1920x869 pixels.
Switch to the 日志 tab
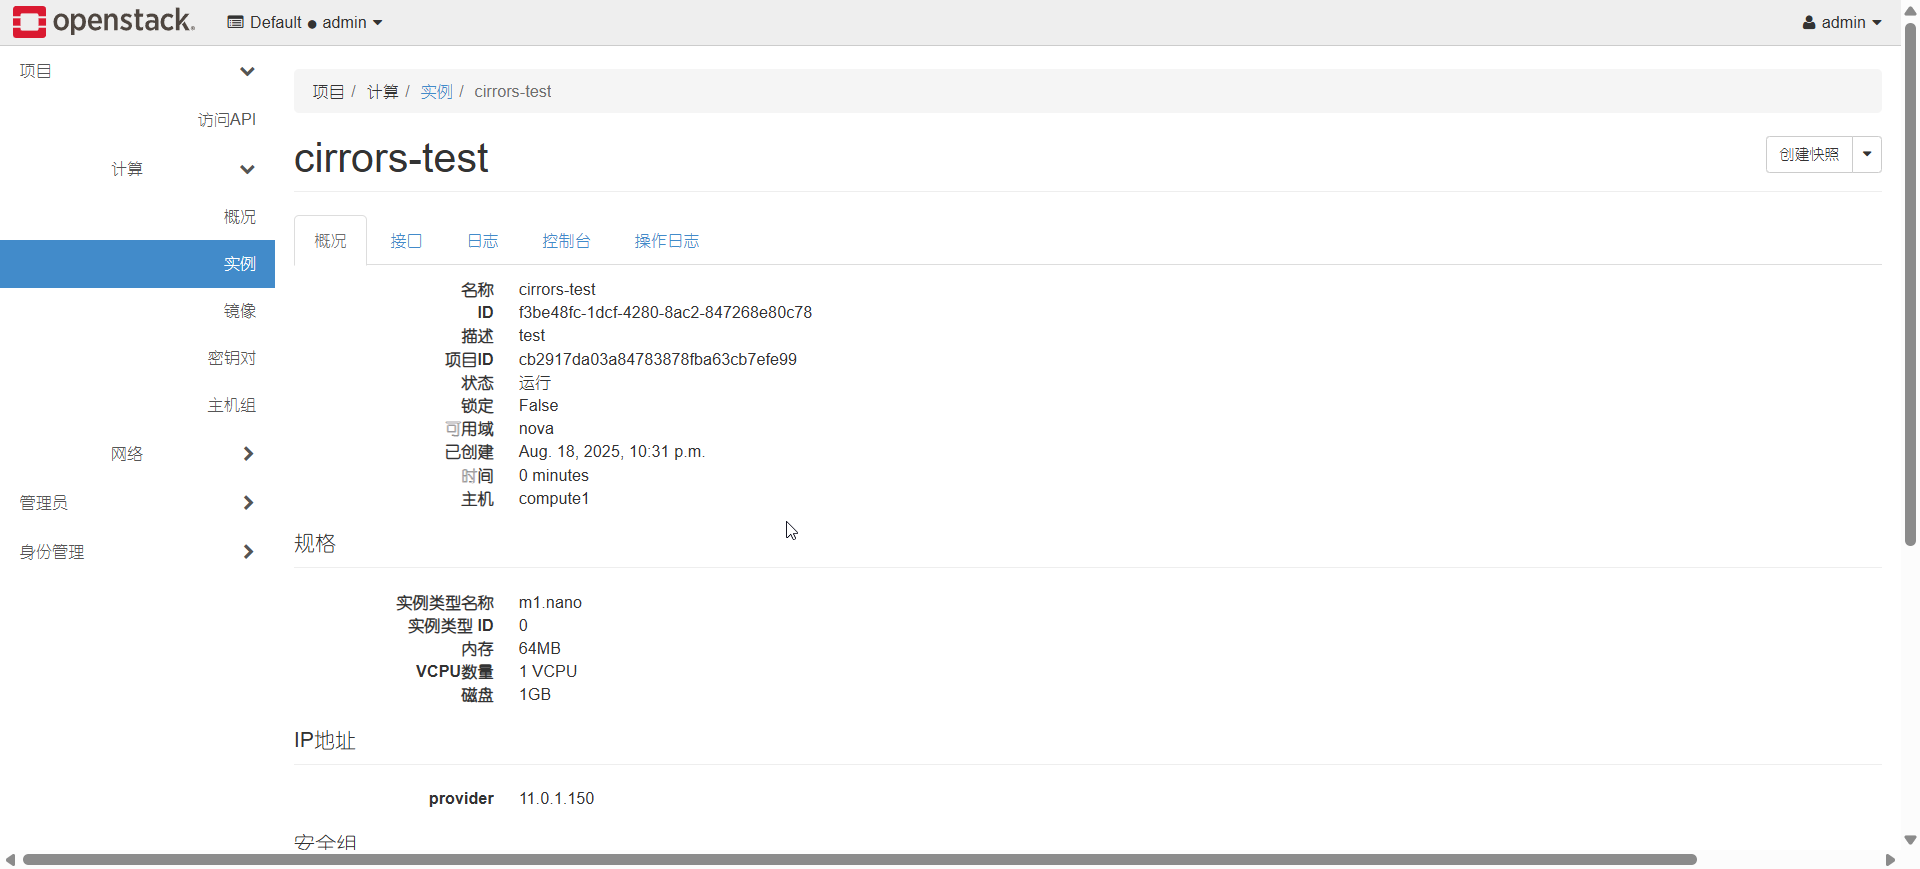[x=483, y=241]
